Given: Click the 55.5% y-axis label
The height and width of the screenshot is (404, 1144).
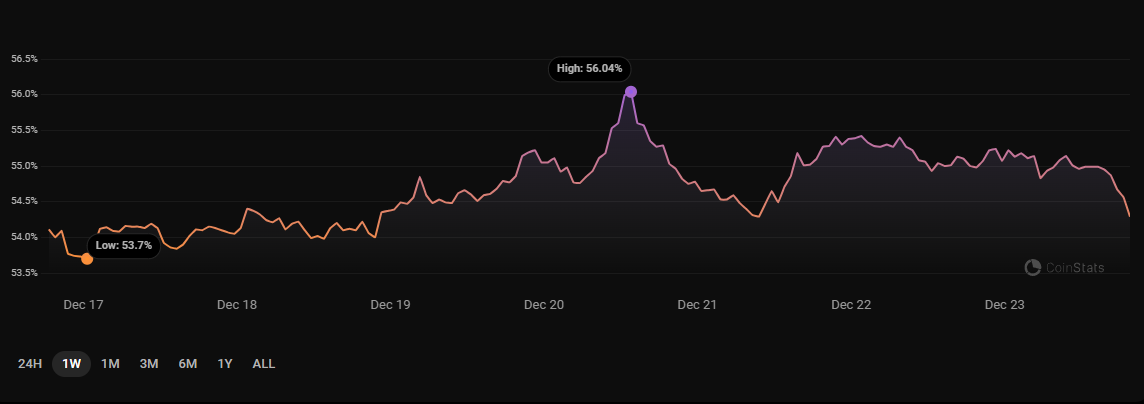Looking at the screenshot, I should pos(24,130).
